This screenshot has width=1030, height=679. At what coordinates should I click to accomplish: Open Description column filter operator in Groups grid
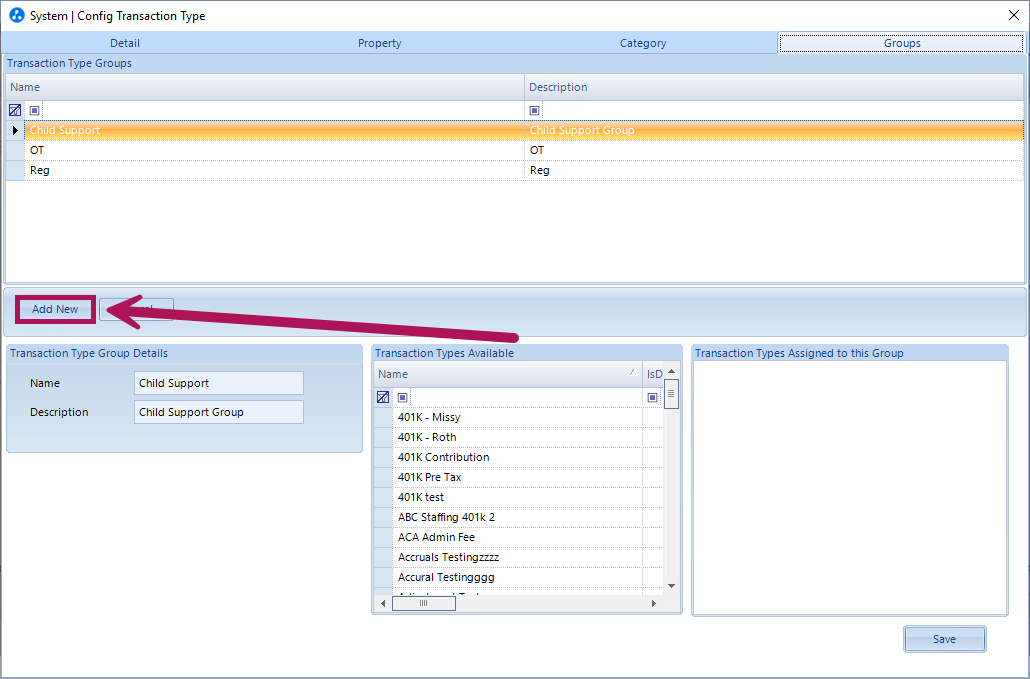535,110
